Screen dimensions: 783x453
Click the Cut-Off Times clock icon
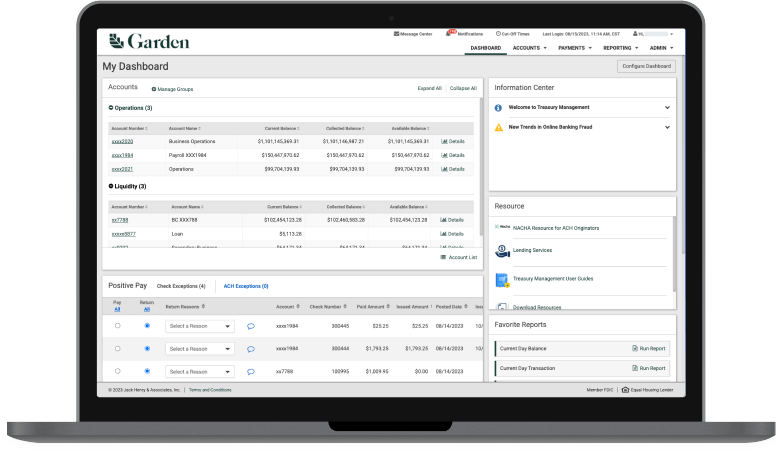click(499, 33)
